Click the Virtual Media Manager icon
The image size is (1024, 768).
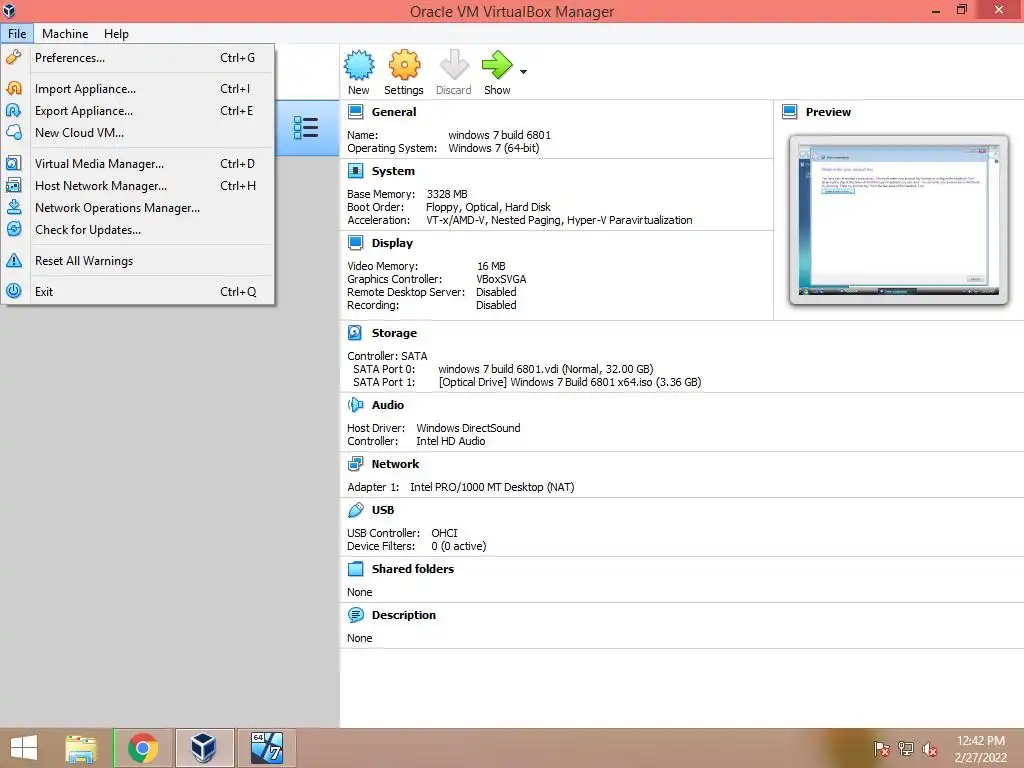(x=14, y=163)
